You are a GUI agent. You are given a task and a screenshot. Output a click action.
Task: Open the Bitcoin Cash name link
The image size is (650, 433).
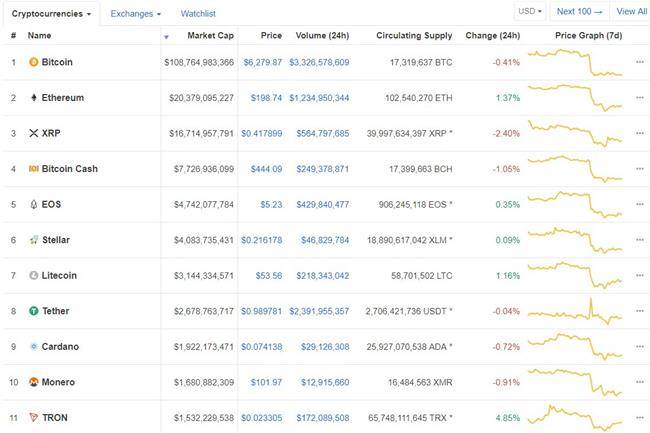(x=70, y=169)
